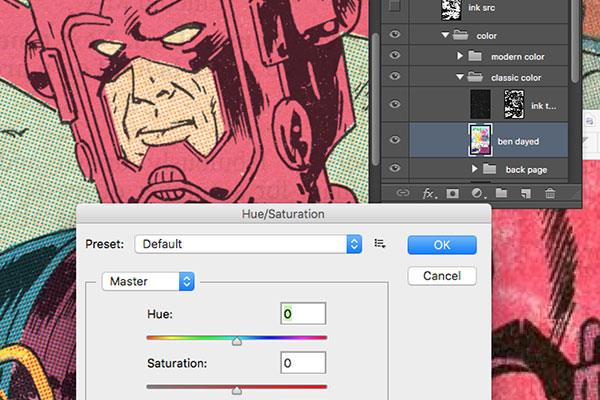Open the Preset dropdown
The height and width of the screenshot is (400, 600).
pos(248,244)
